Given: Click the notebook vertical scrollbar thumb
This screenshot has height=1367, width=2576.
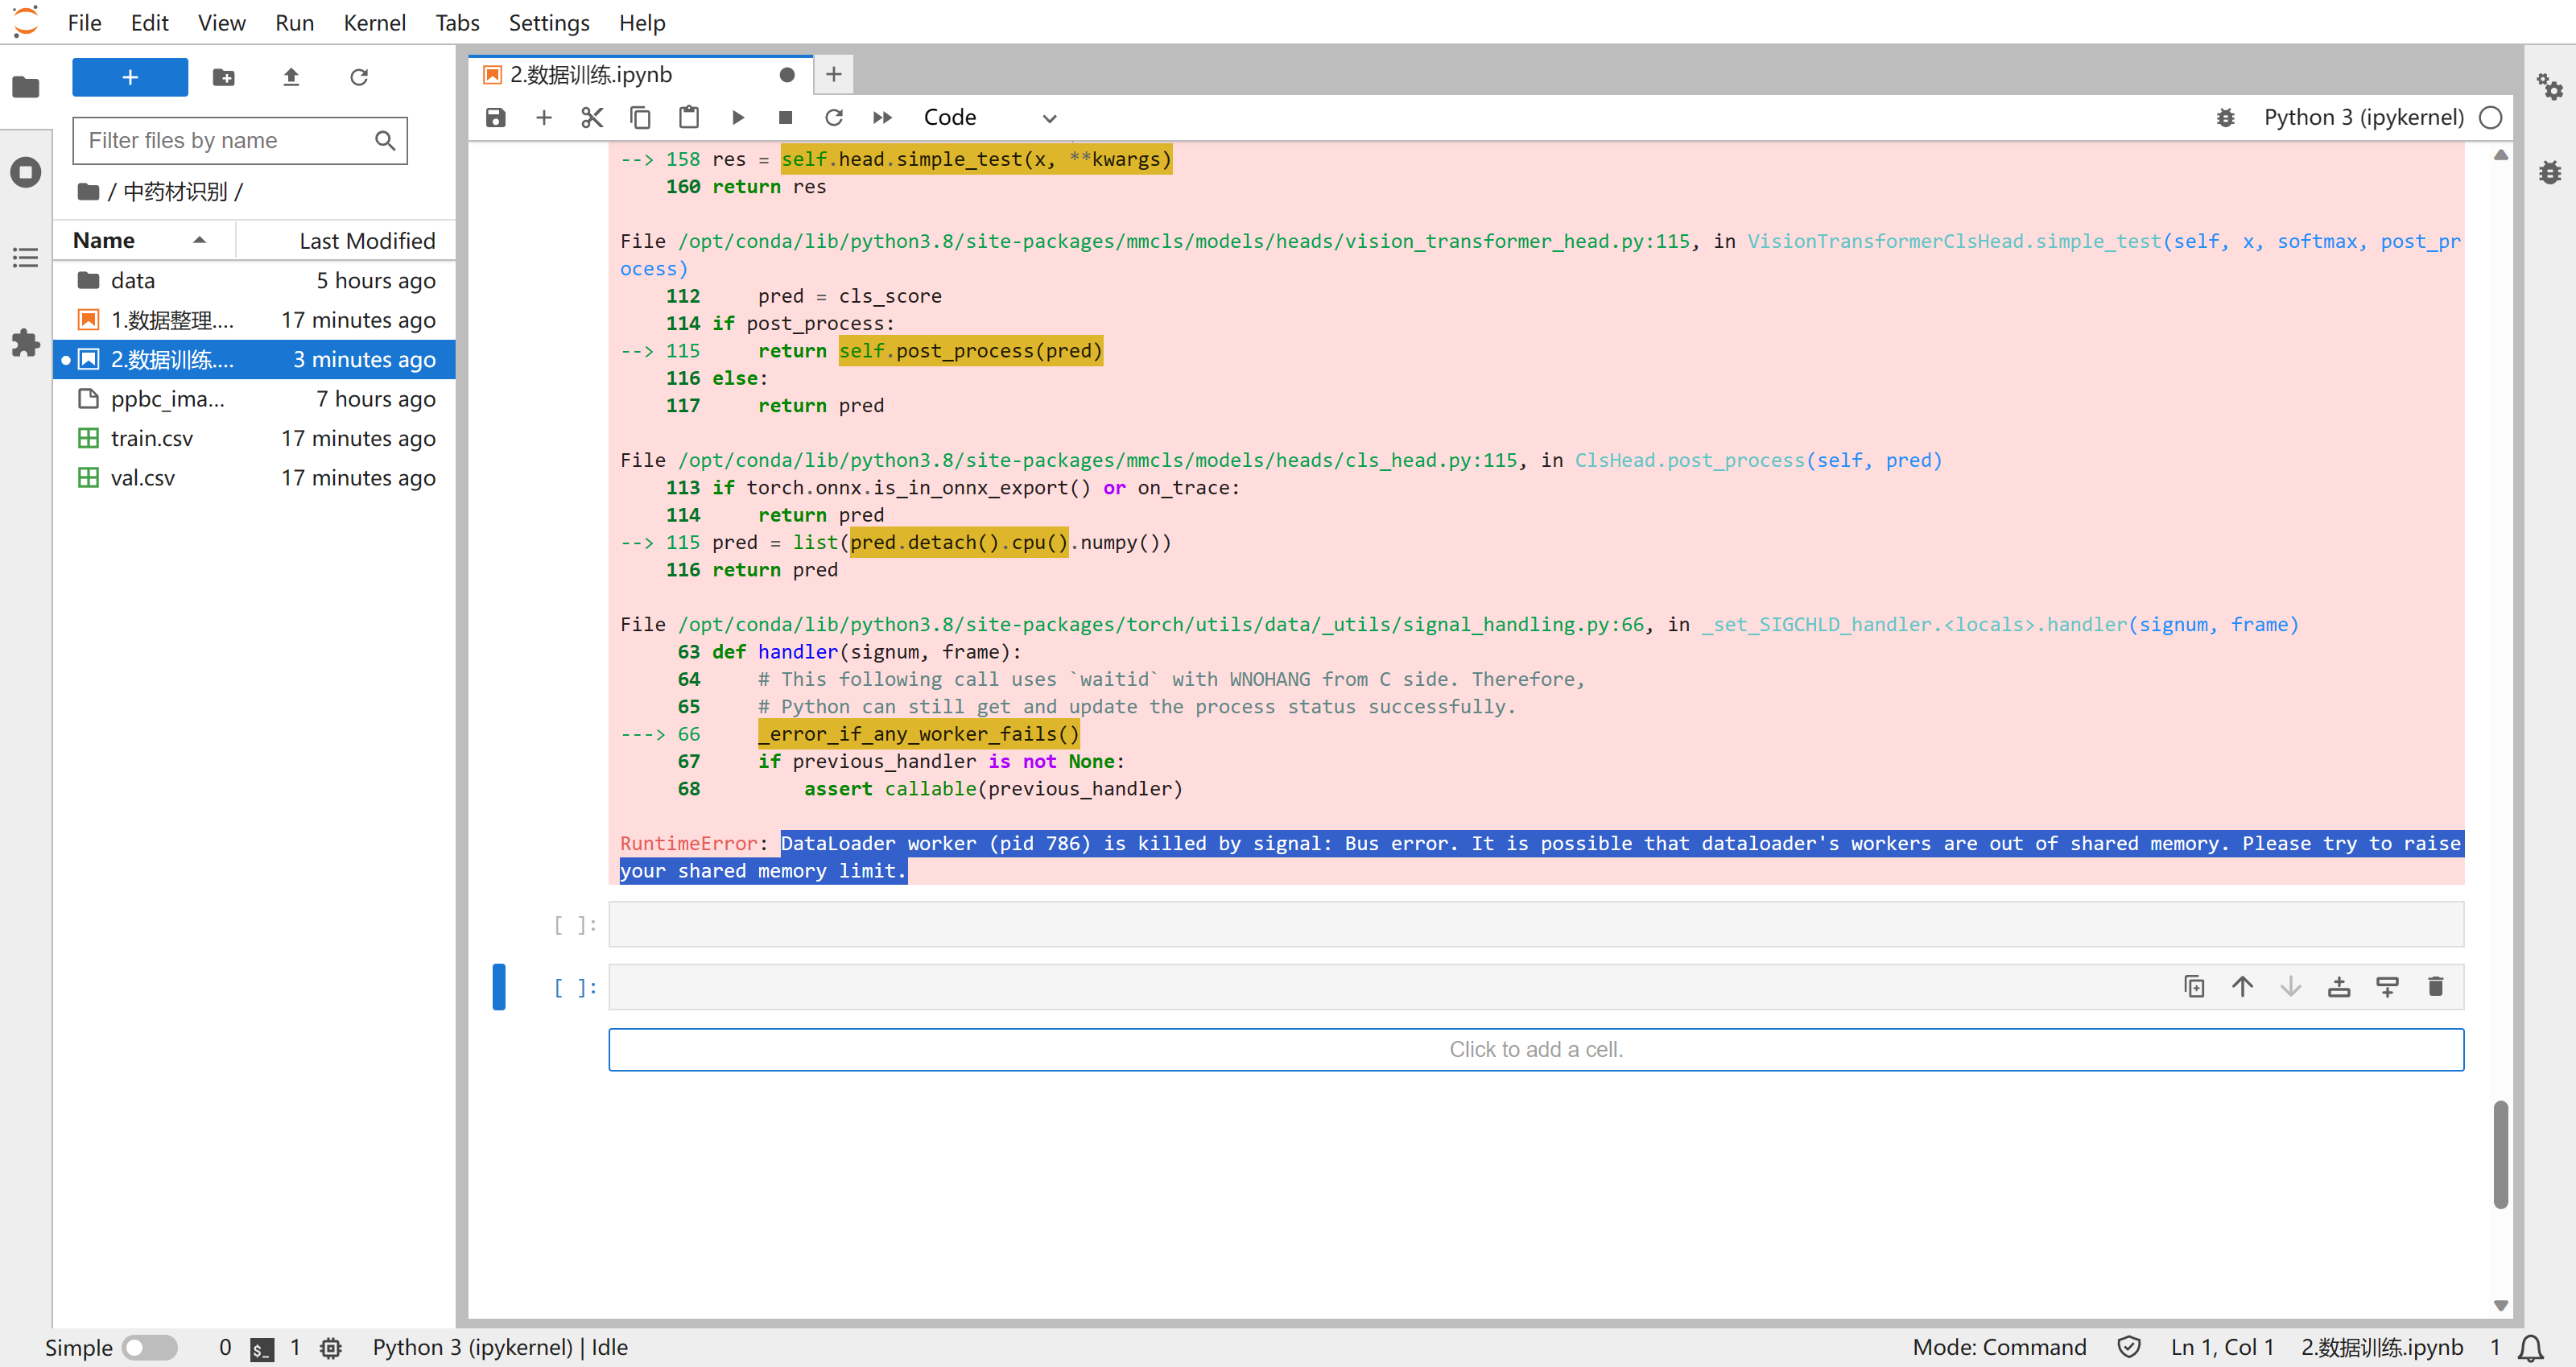Looking at the screenshot, I should [2500, 1154].
